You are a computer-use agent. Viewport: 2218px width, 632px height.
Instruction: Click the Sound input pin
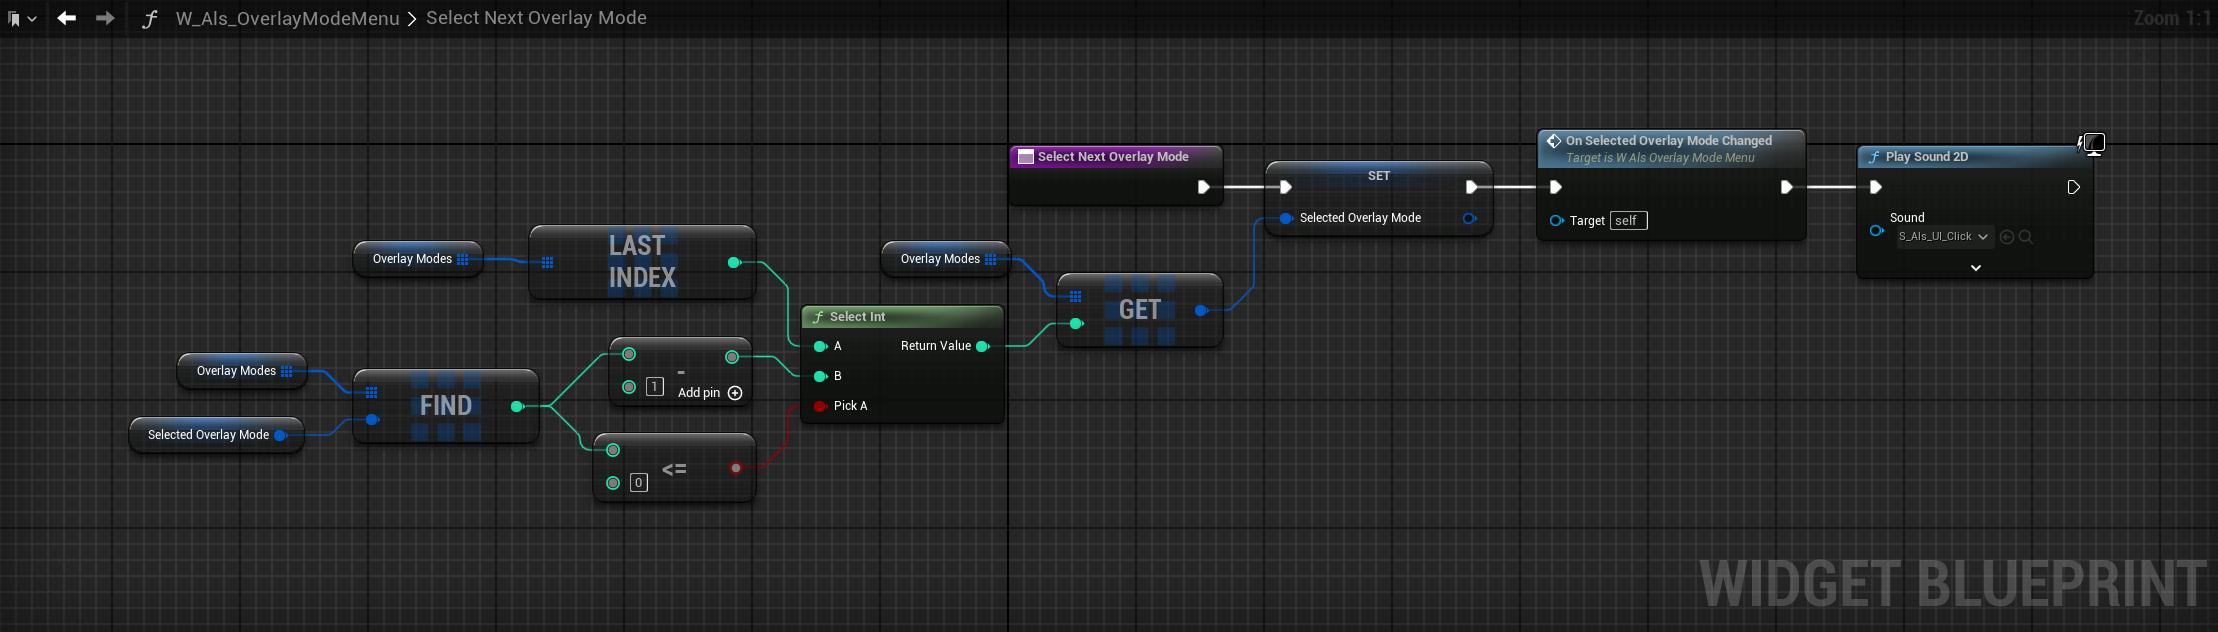pos(1876,231)
